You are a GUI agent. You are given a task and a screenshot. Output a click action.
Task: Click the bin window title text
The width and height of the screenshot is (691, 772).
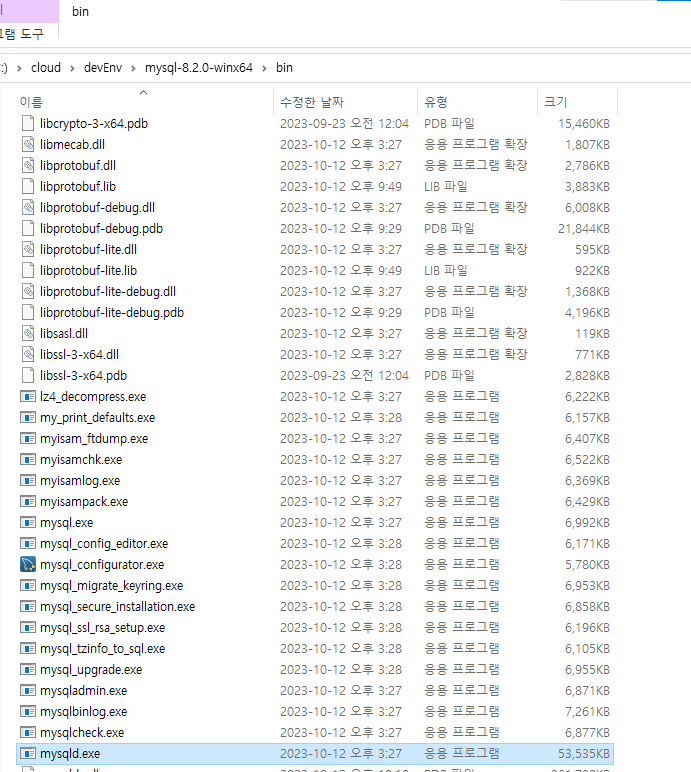click(x=80, y=12)
